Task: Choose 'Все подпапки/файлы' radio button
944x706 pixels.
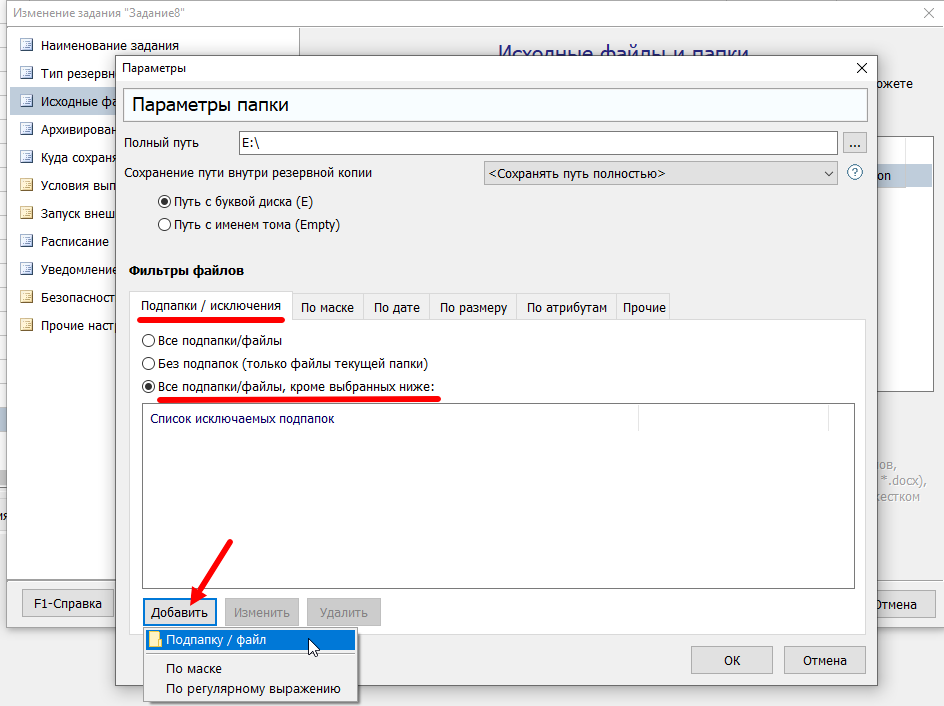Action: (149, 341)
